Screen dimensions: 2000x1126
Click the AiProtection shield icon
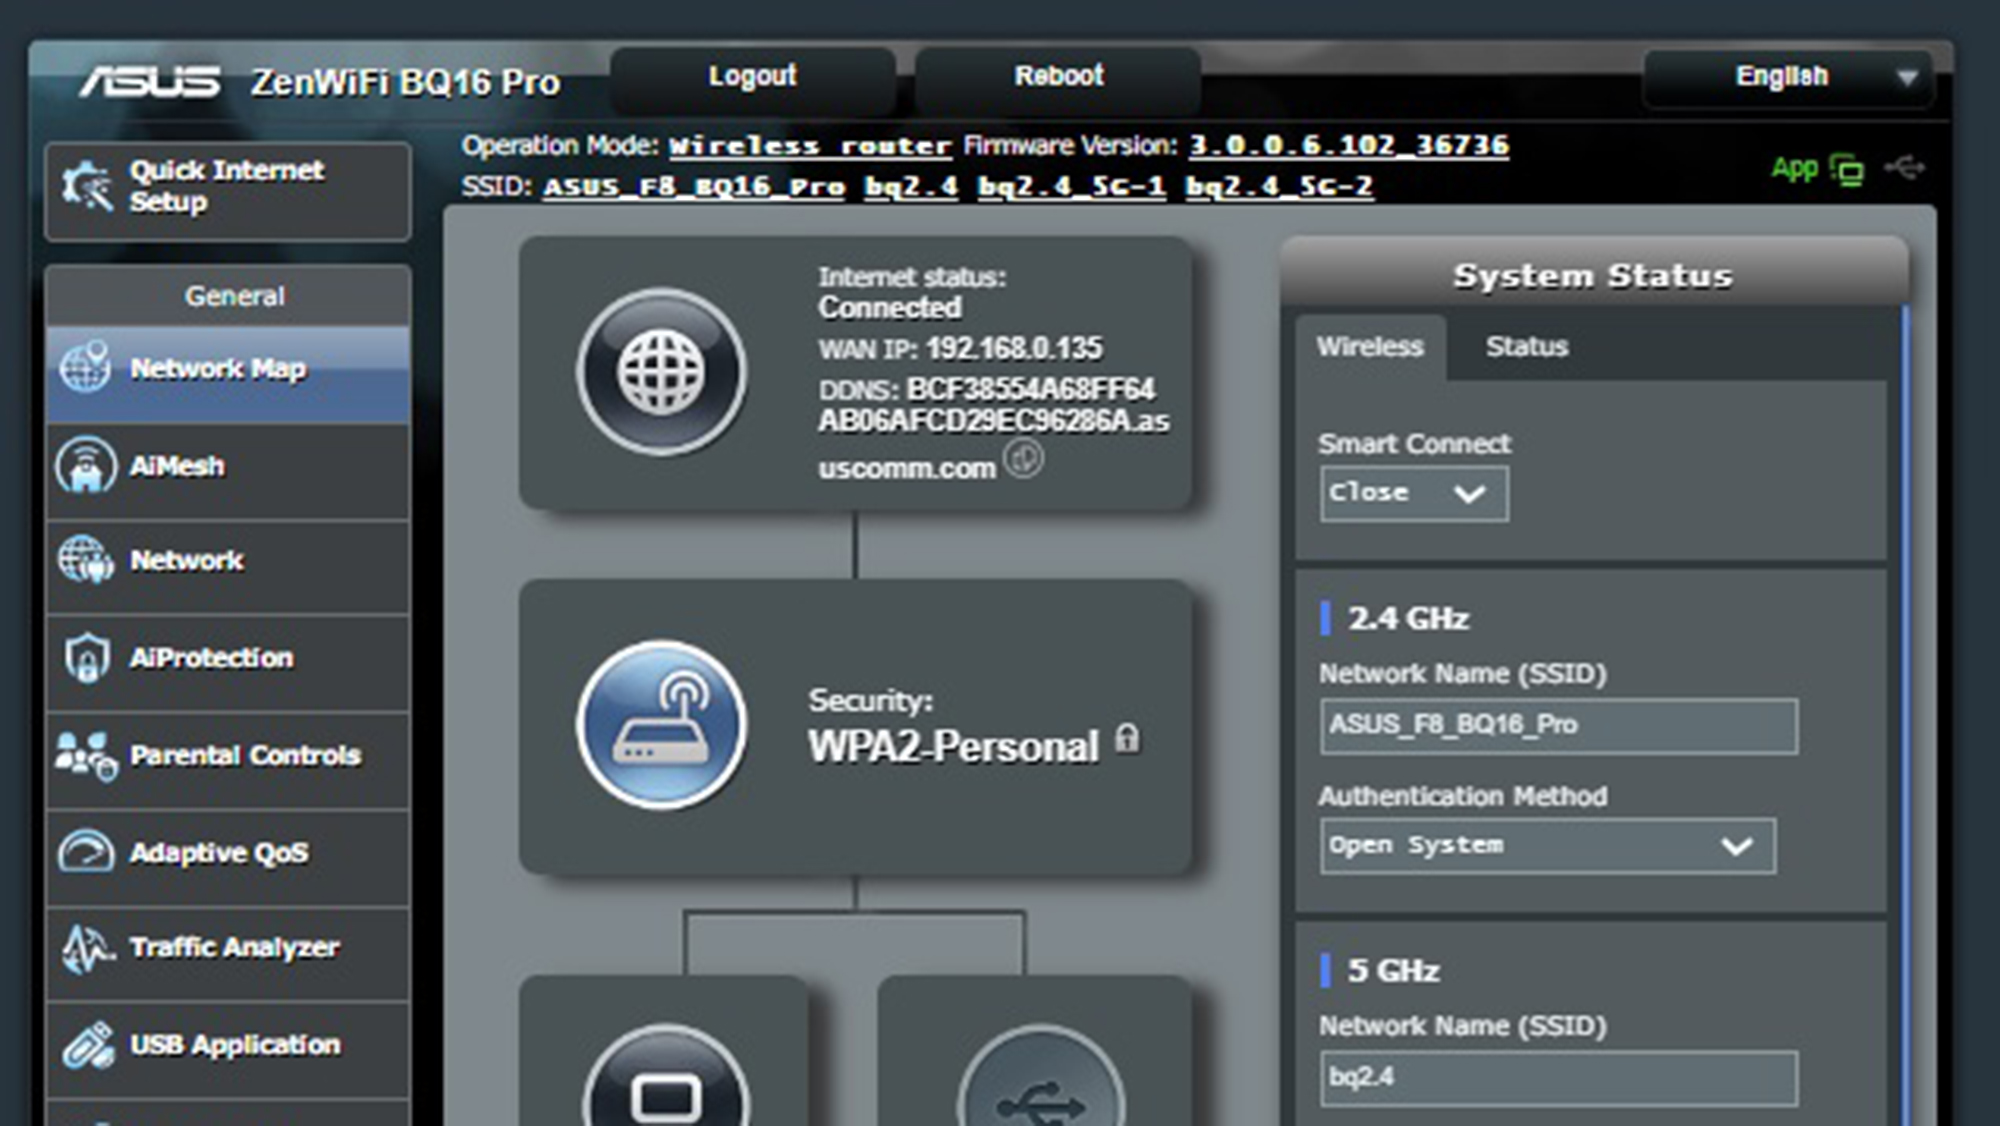87,658
